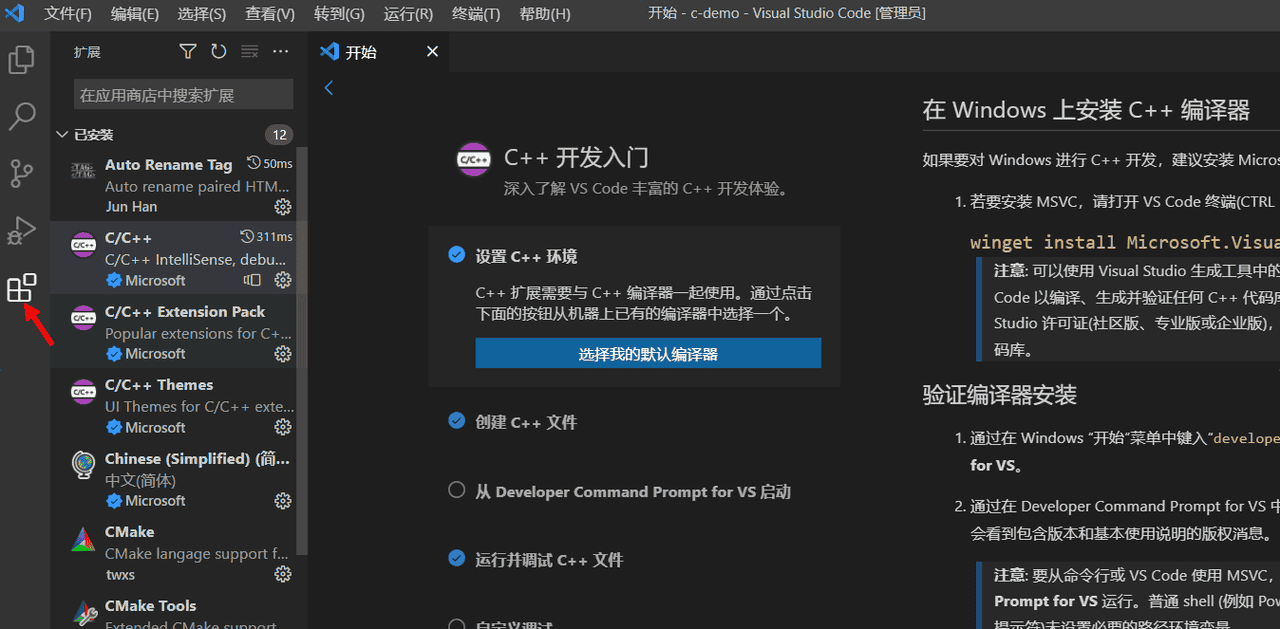Open the 帮助(H) menu
This screenshot has height=629, width=1280.
(545, 14)
